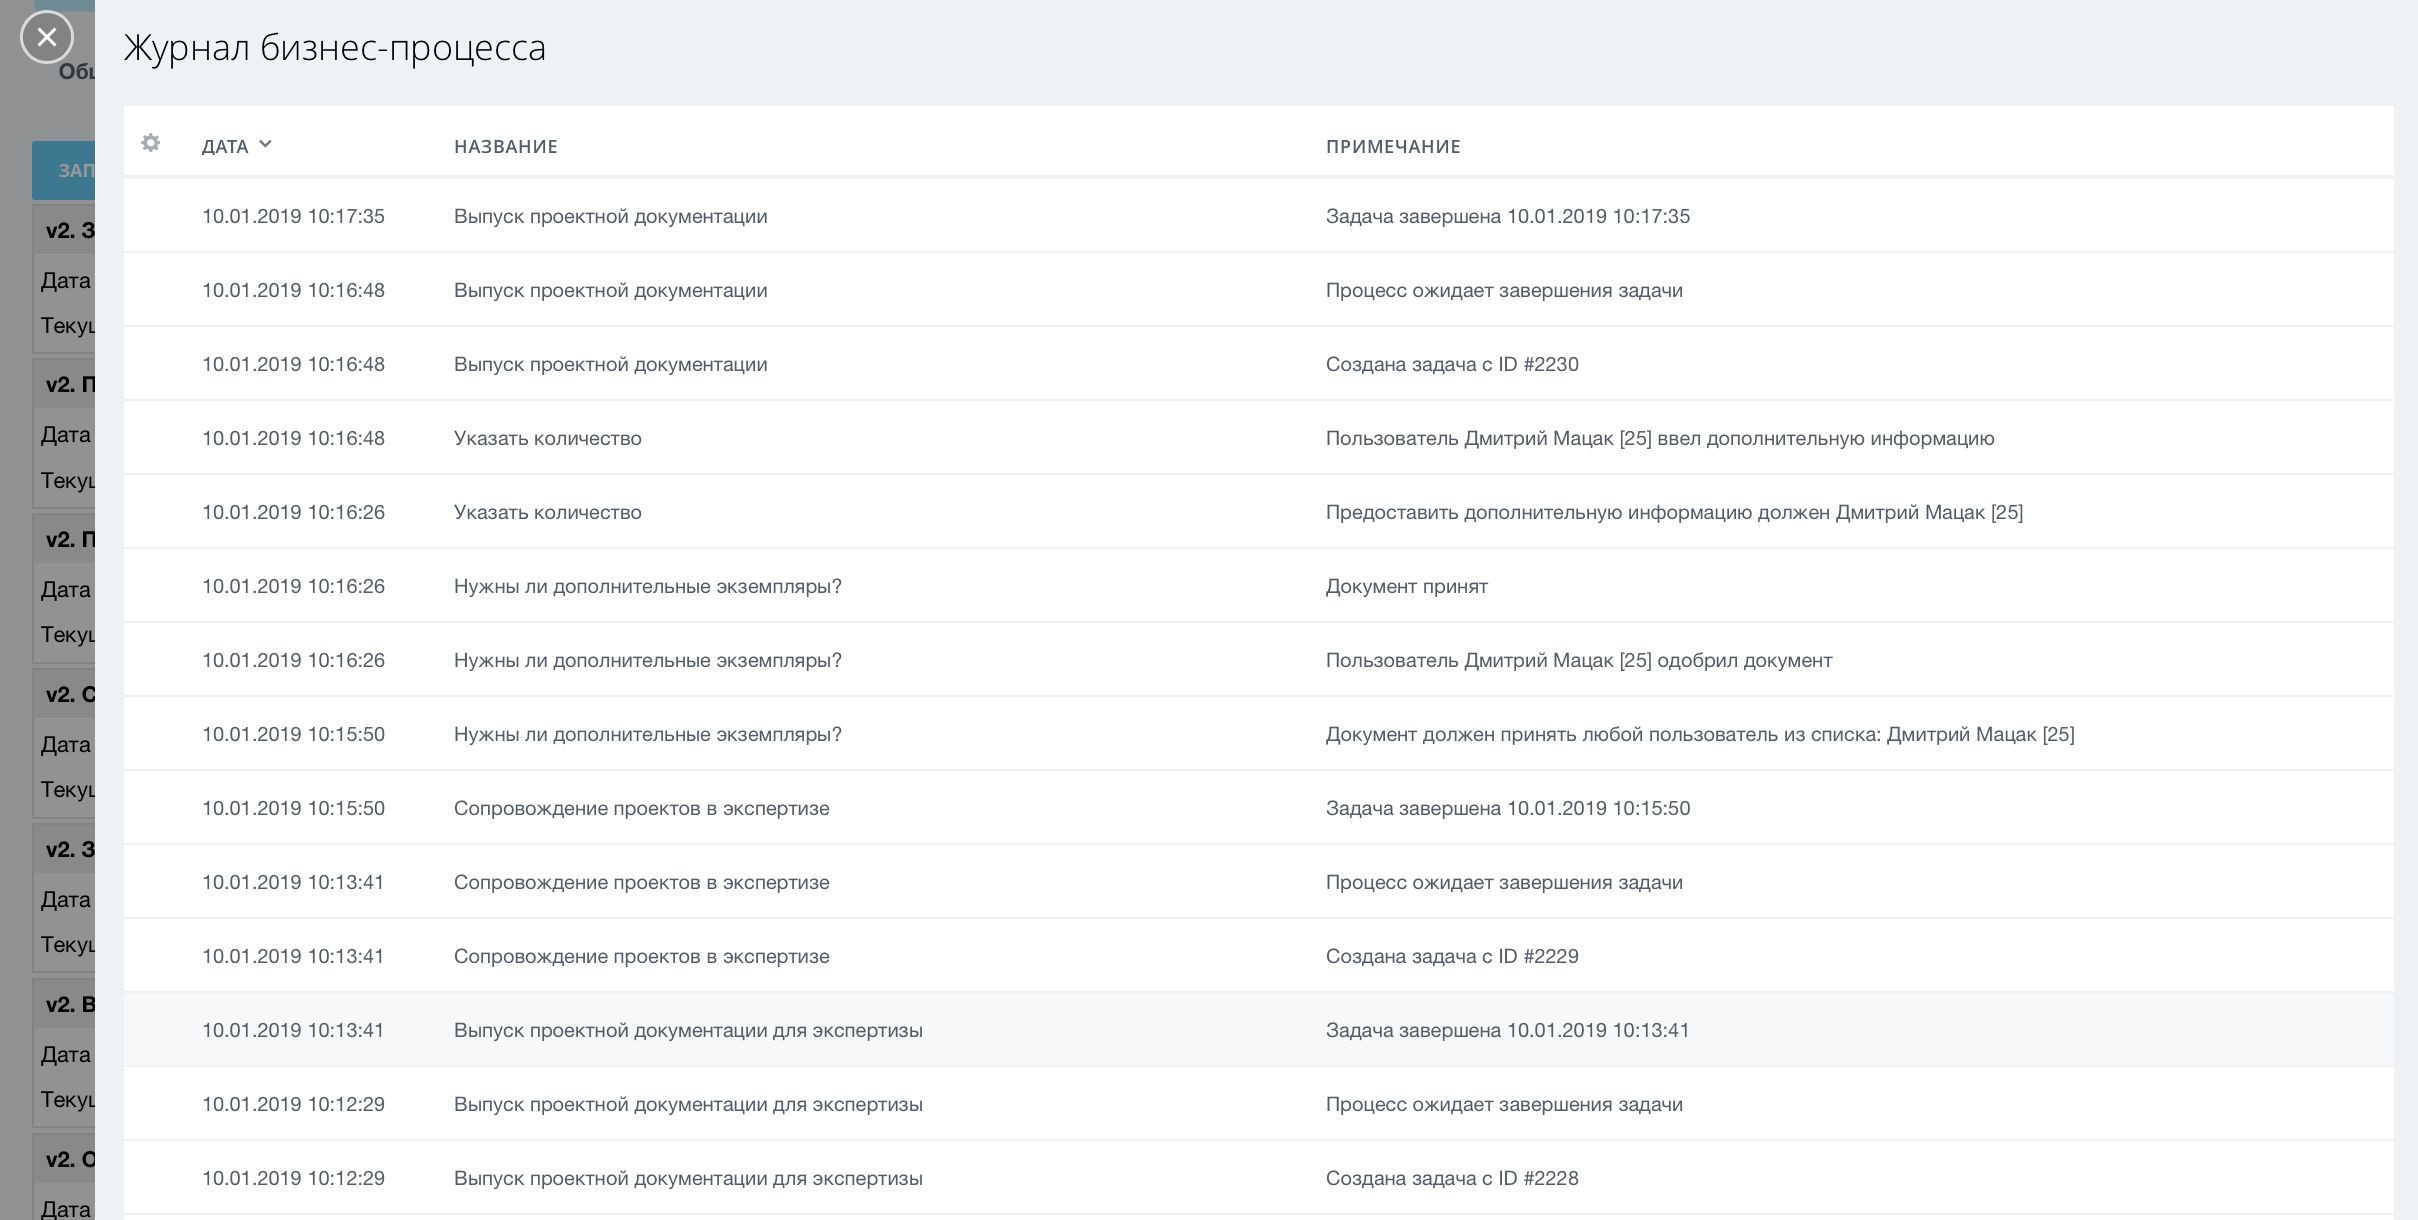Click highlighted row 'Задача завершена 10.01.2019 10:13:41'
The image size is (2418, 1220).
[x=1507, y=1030]
